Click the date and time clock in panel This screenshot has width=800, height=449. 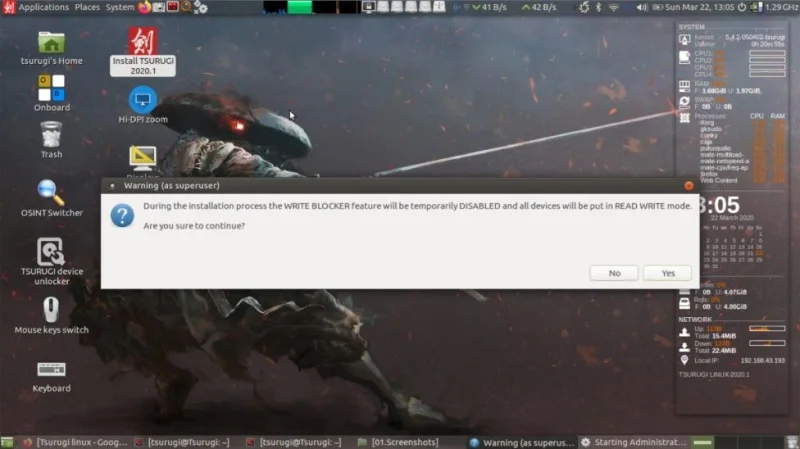pyautogui.click(x=699, y=7)
